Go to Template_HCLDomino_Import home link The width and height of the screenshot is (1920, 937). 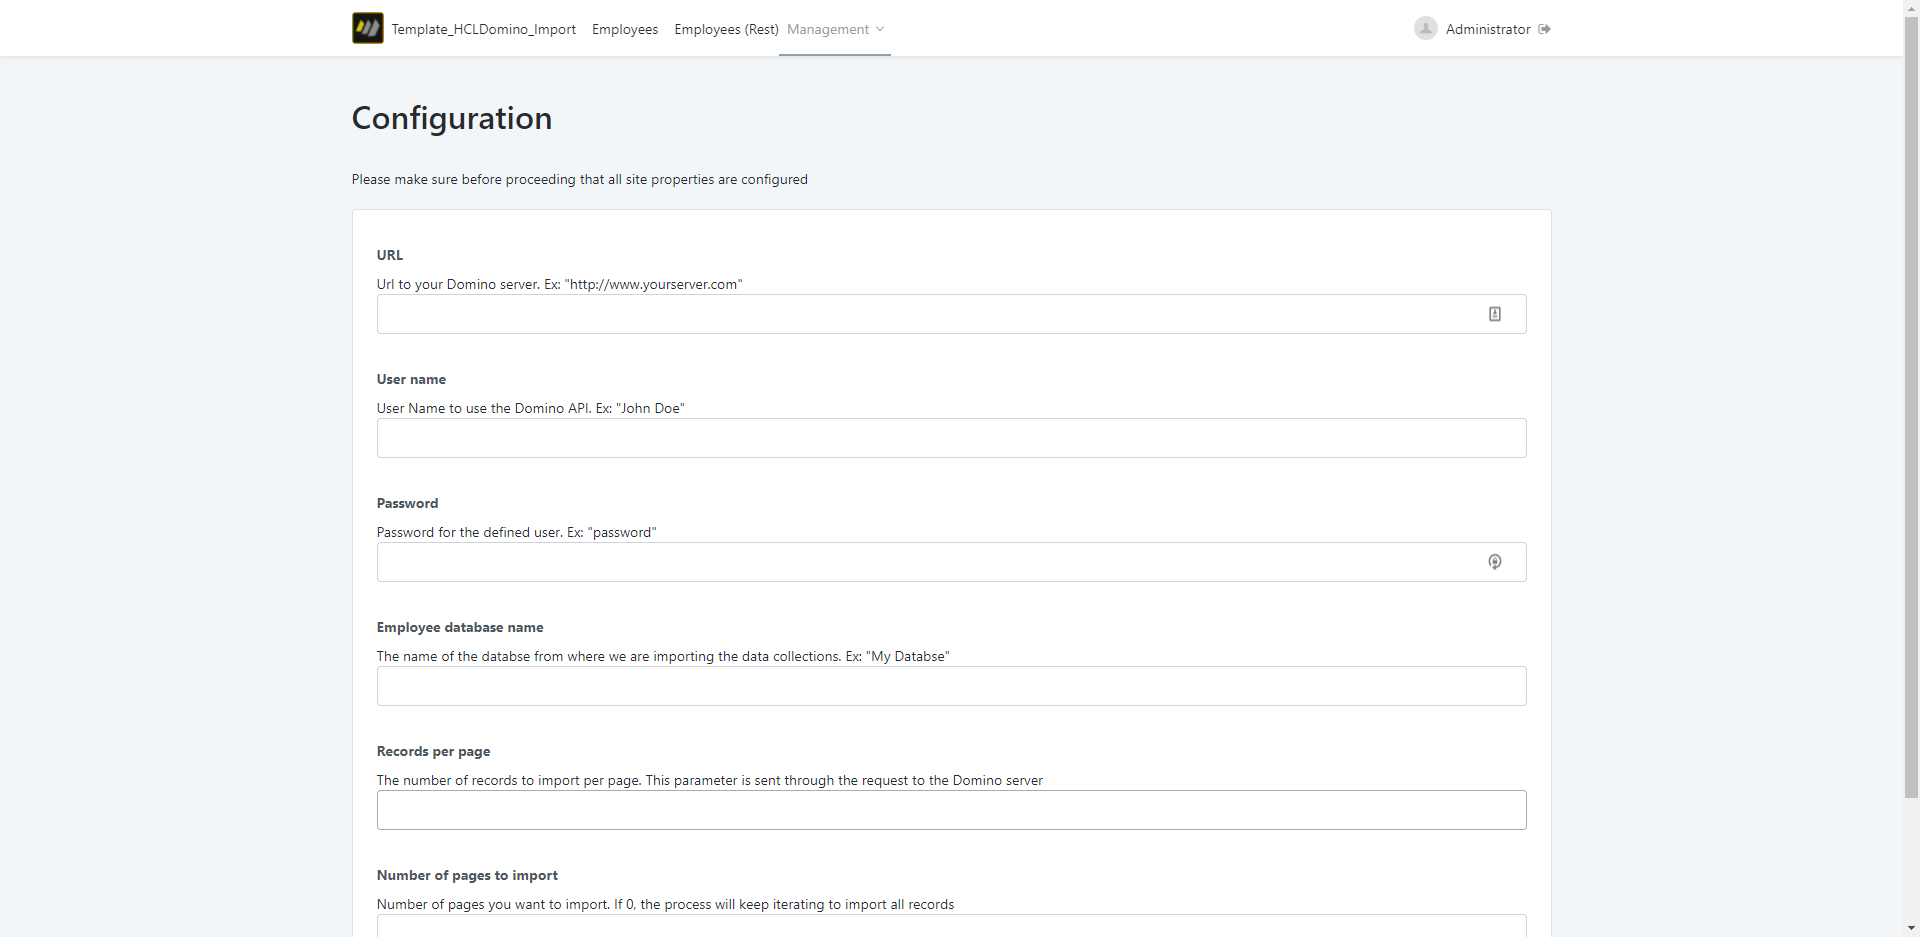point(484,29)
